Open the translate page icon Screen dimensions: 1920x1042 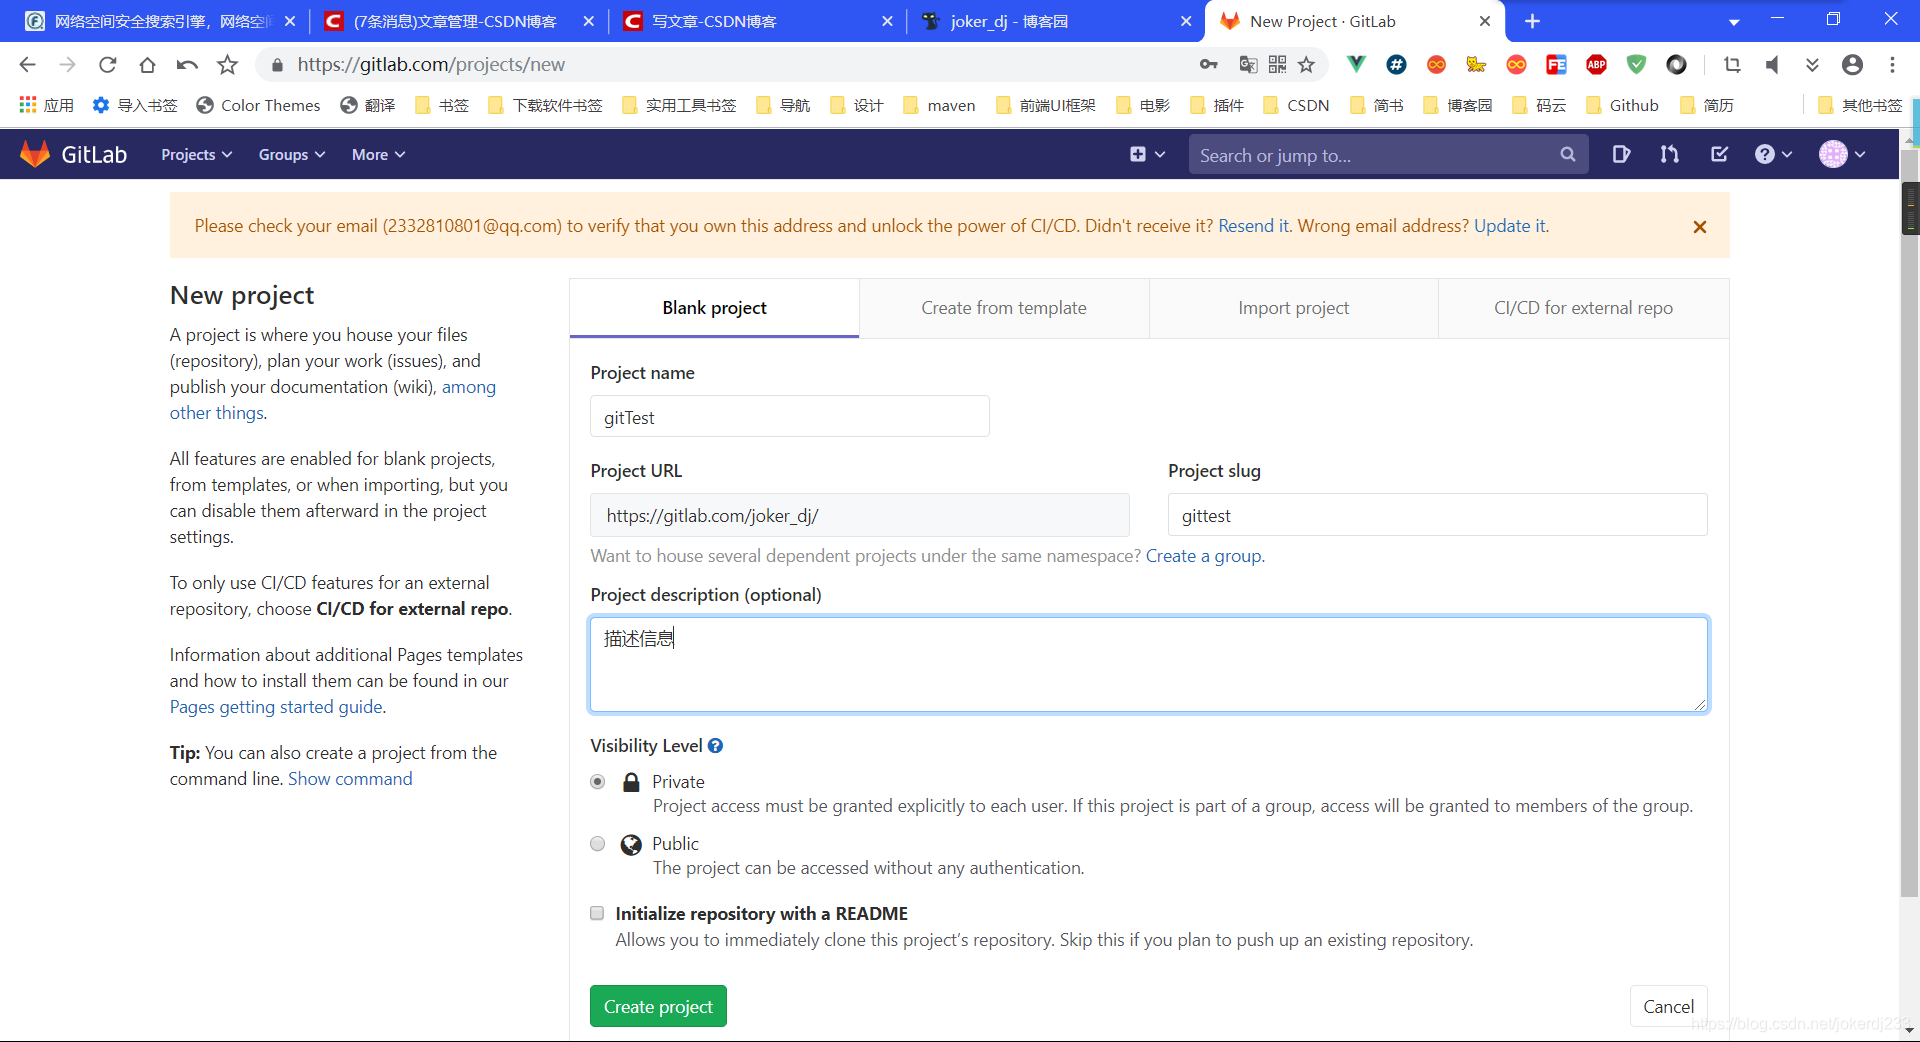point(1248,64)
